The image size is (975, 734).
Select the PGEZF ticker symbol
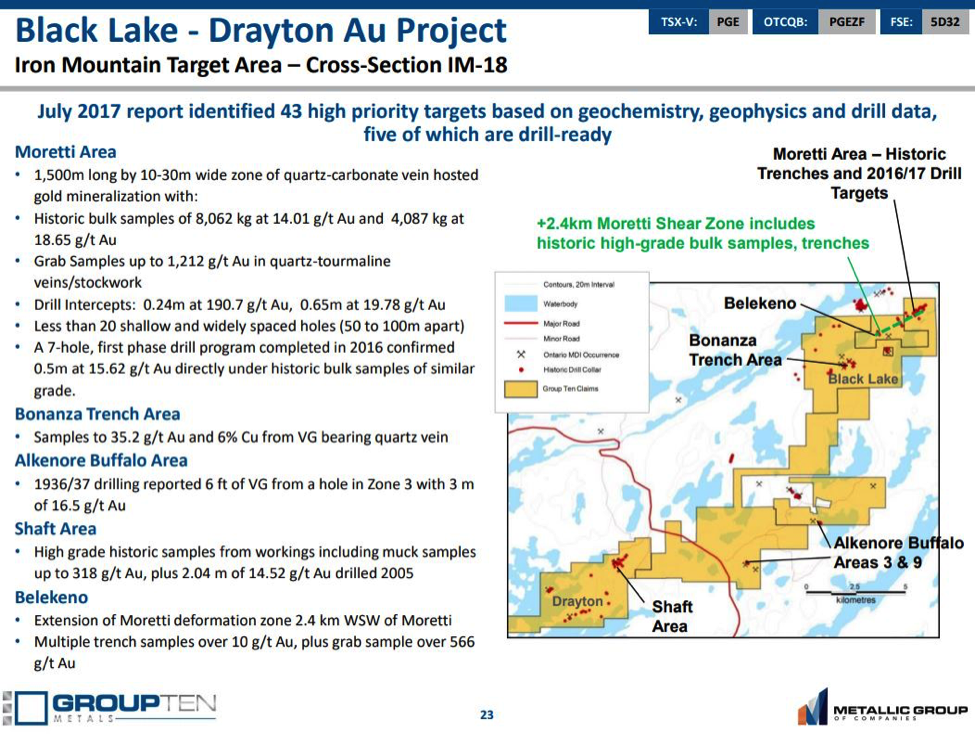click(846, 22)
